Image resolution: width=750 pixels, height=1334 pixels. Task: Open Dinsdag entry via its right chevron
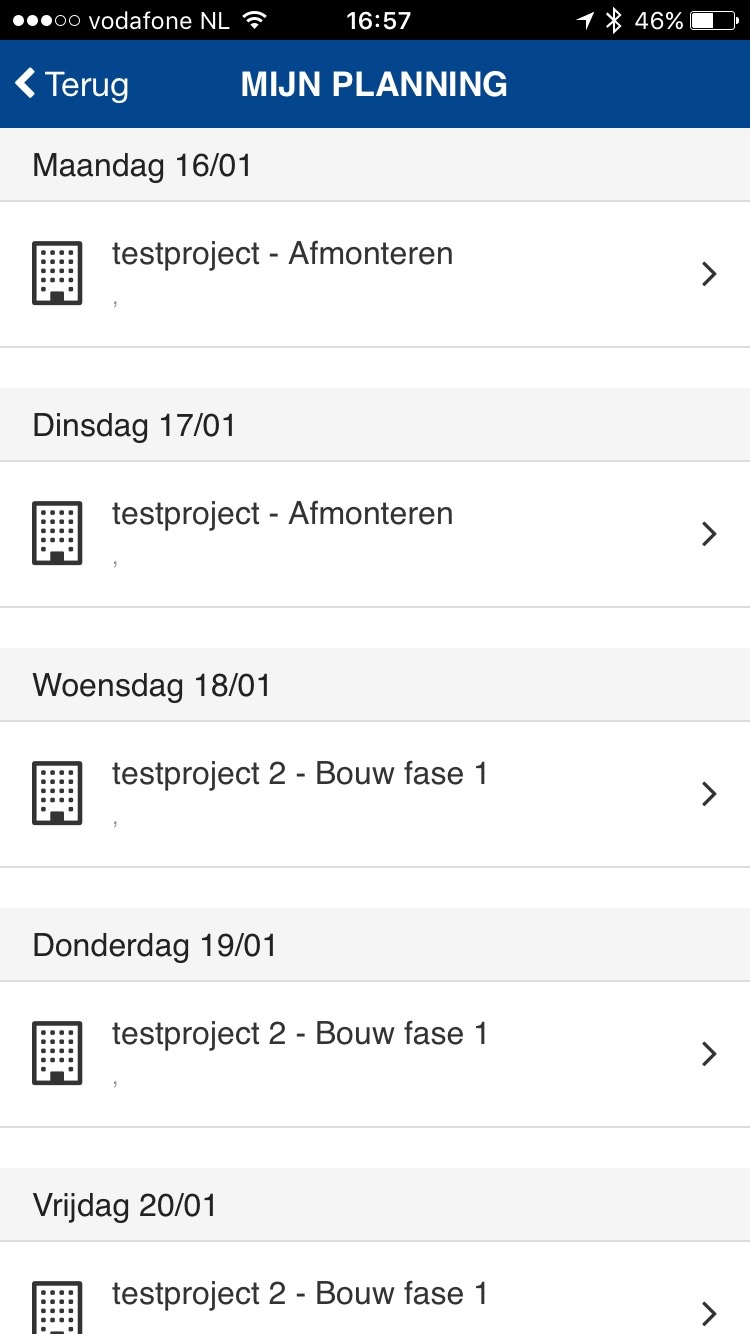709,534
